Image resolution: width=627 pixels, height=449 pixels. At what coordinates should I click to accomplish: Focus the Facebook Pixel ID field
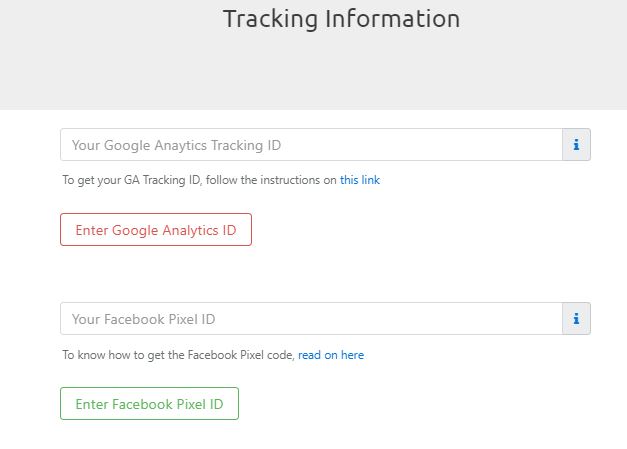point(312,319)
